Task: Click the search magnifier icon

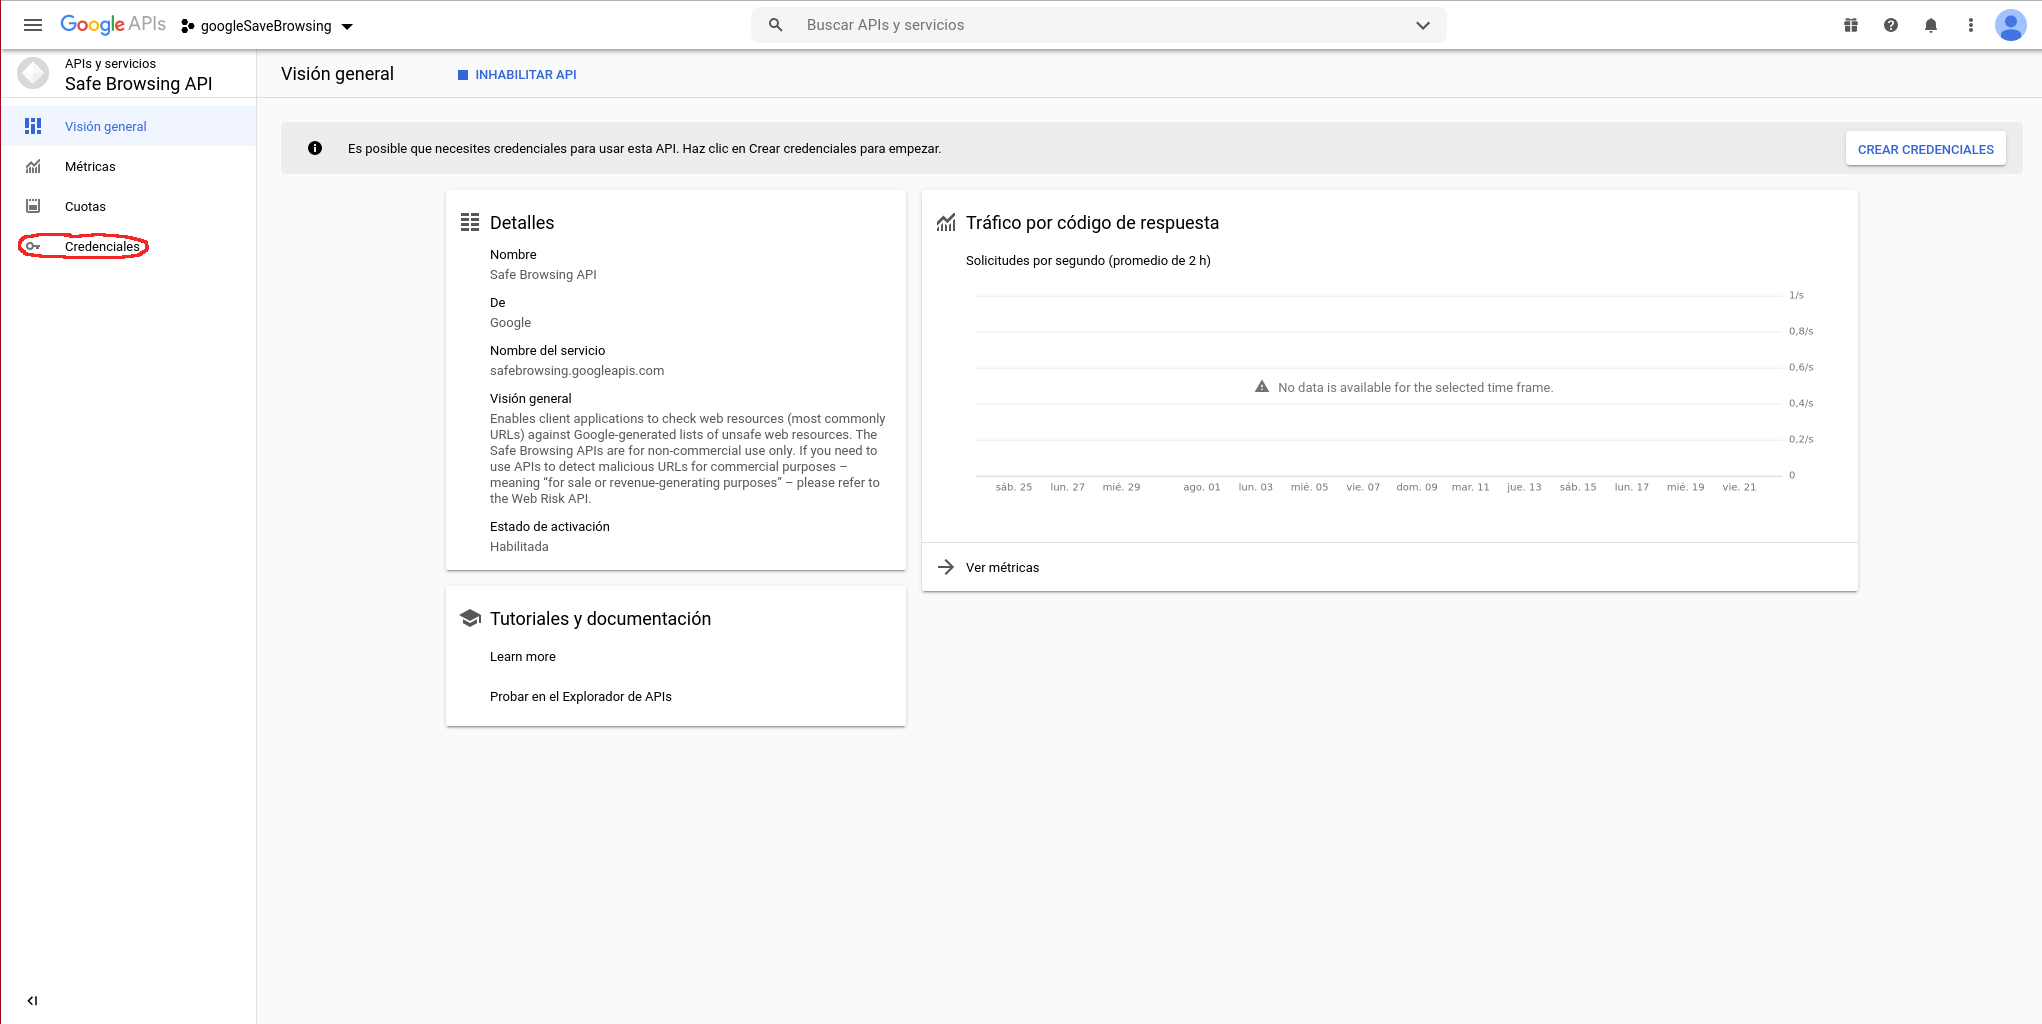Action: [776, 25]
